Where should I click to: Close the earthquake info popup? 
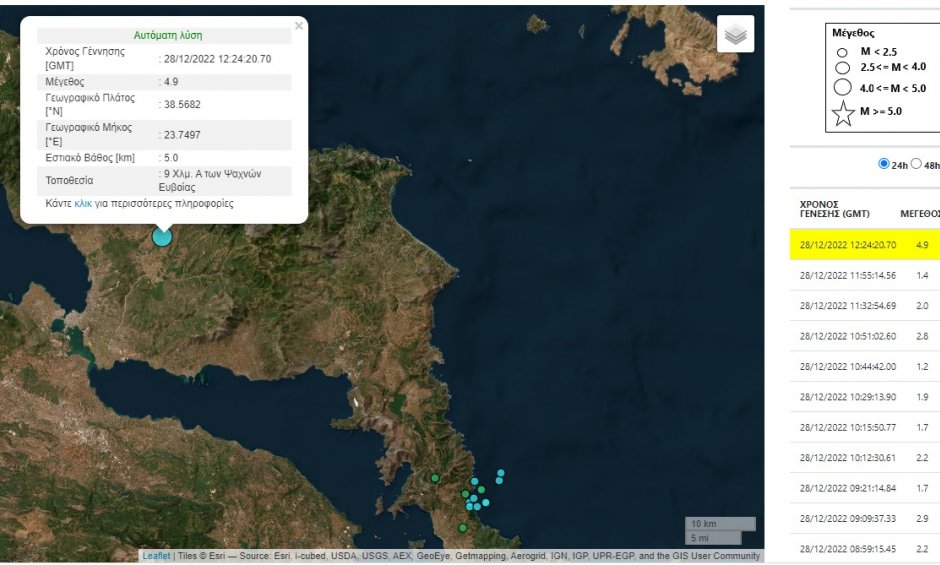[x=299, y=26]
